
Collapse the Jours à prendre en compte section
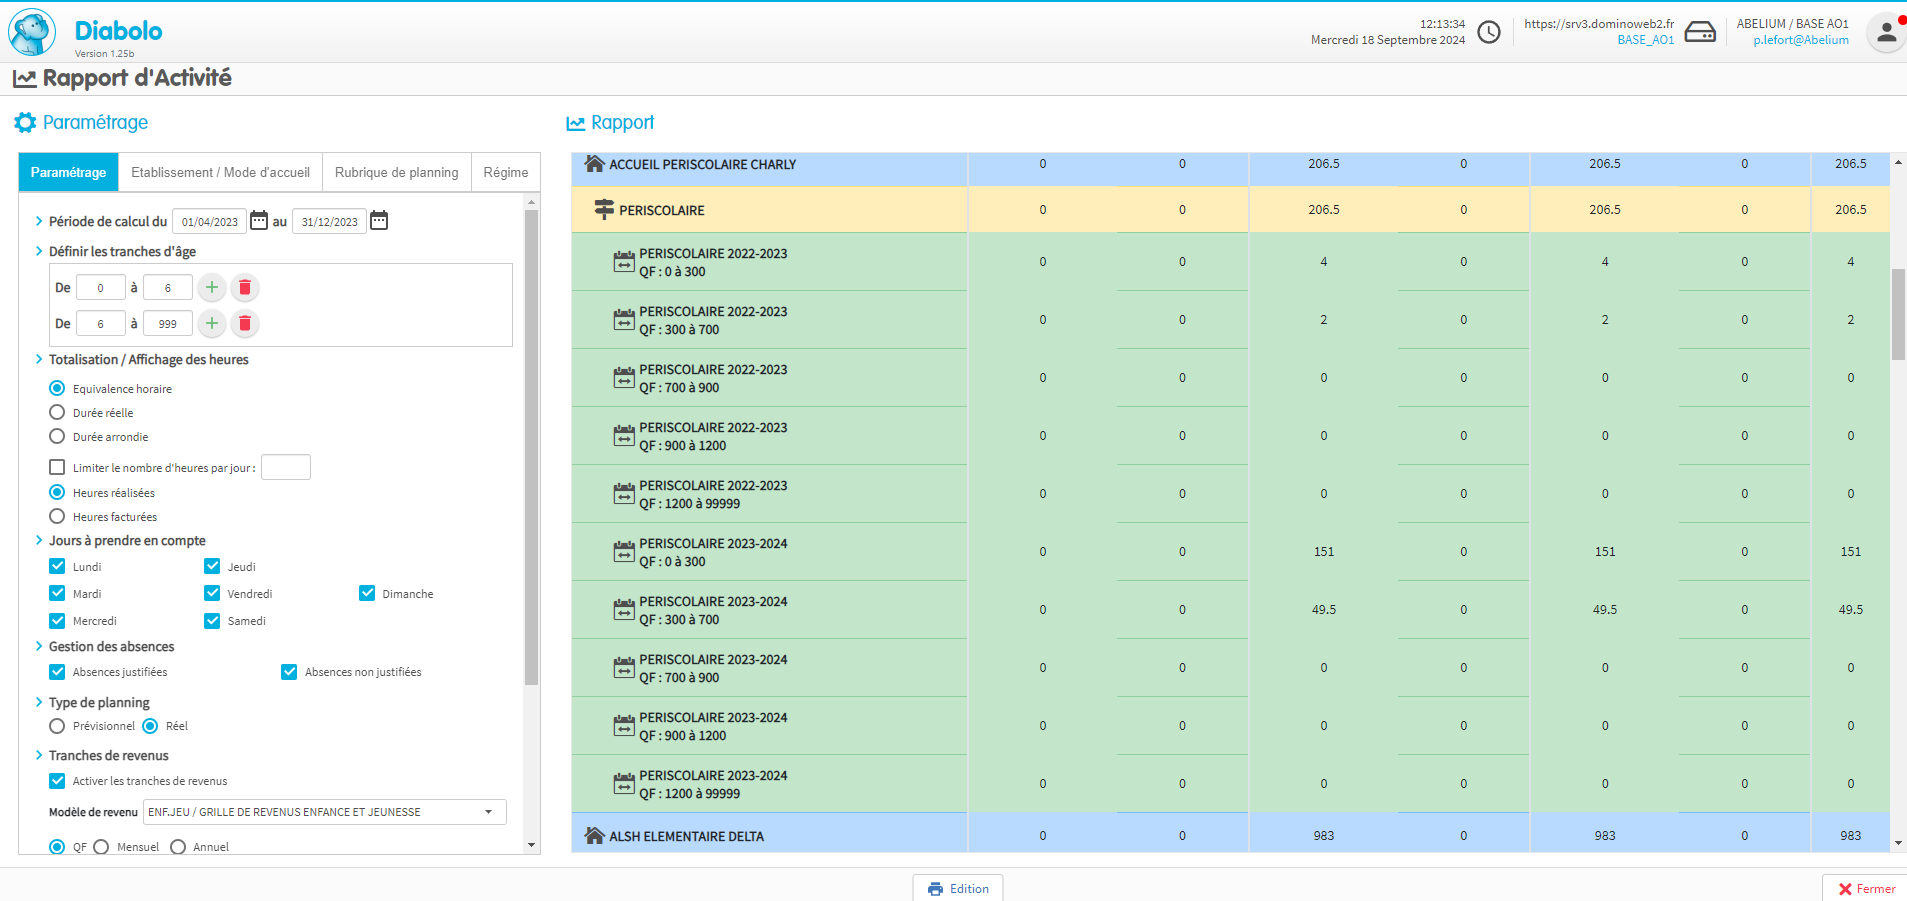click(x=39, y=541)
